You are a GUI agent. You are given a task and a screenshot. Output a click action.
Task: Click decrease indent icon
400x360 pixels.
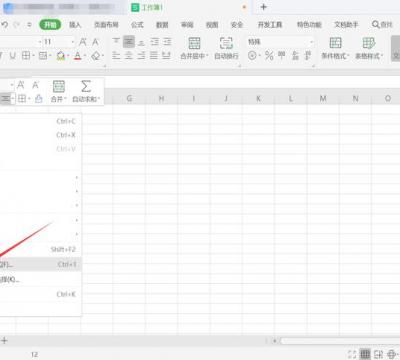154,41
